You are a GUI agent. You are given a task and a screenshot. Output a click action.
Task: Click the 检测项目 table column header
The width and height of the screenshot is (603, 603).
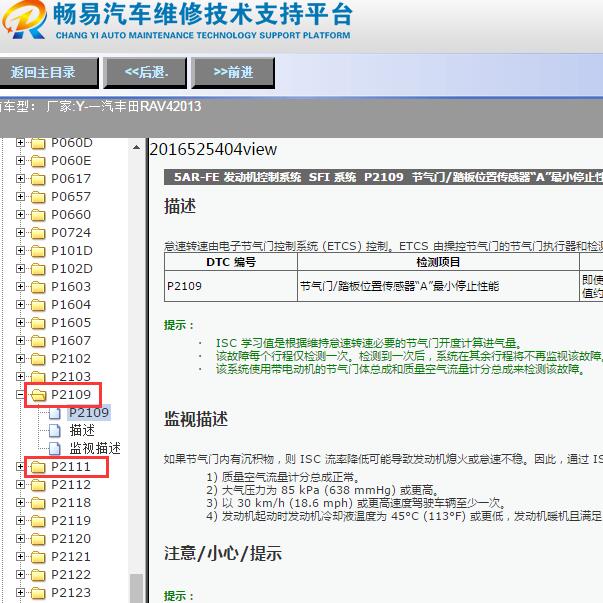click(438, 262)
